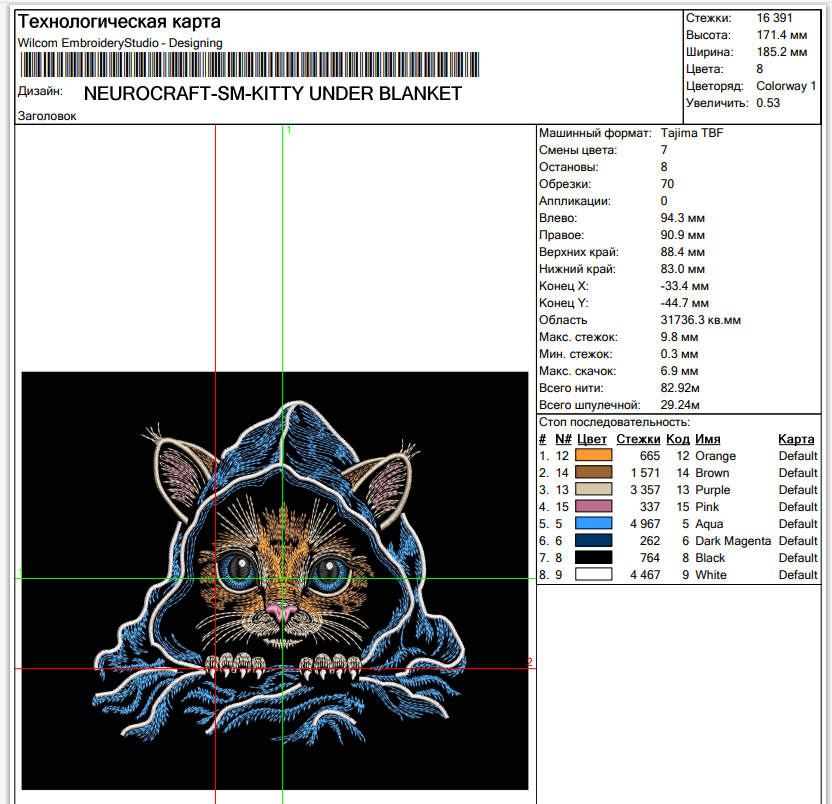Click the 'Карта' column header
Image resolution: width=832 pixels, height=804 pixels.
pos(796,439)
